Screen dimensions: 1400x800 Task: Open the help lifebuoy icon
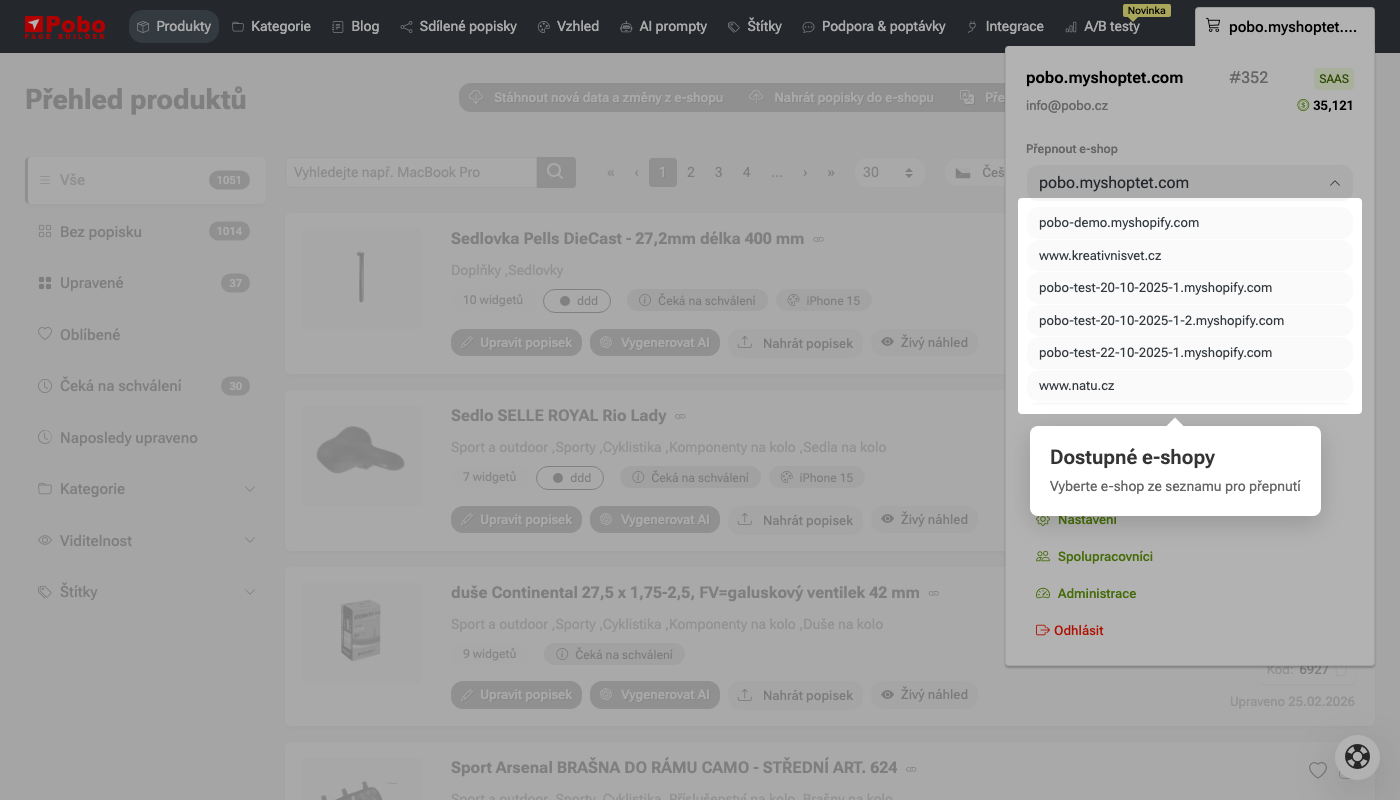(x=1357, y=755)
